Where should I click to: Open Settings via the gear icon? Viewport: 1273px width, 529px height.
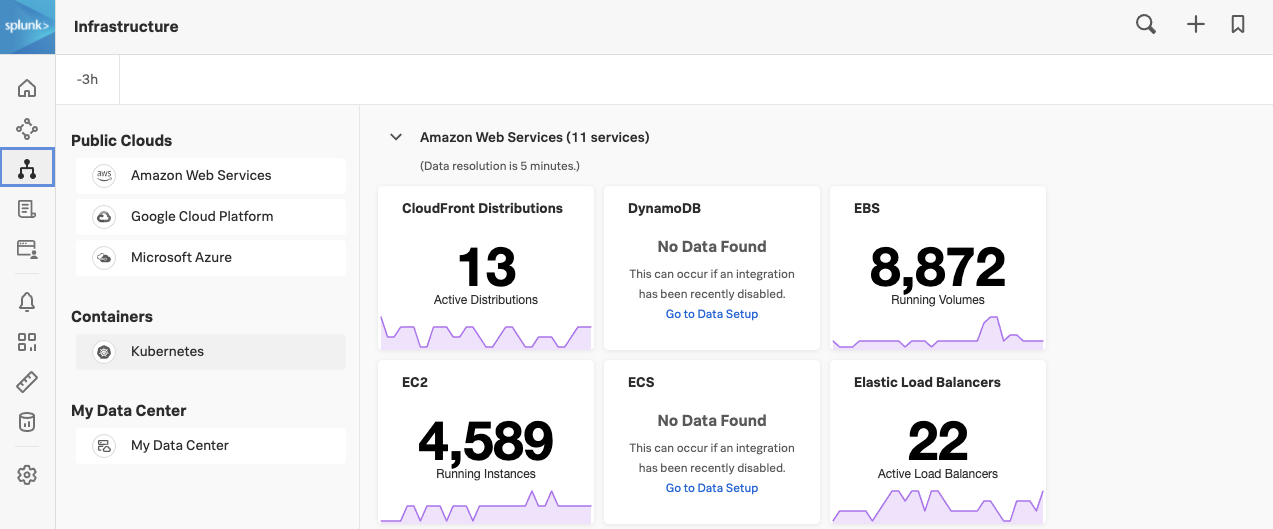click(x=27, y=475)
